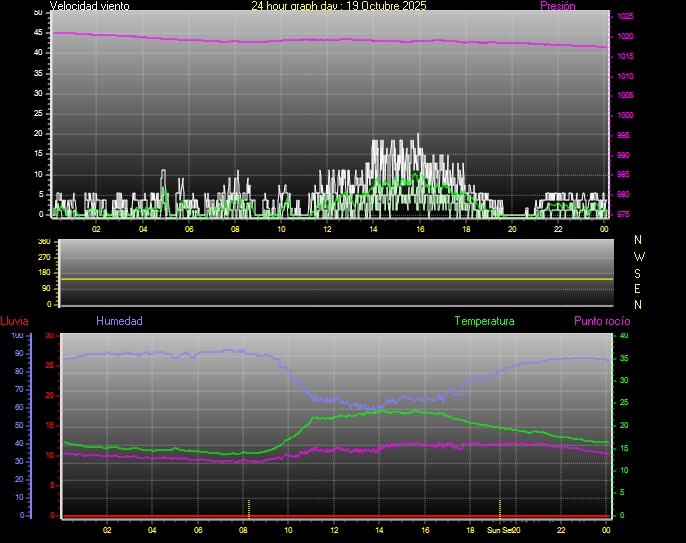
Task: Click the W compass direction letter
Action: (x=640, y=256)
